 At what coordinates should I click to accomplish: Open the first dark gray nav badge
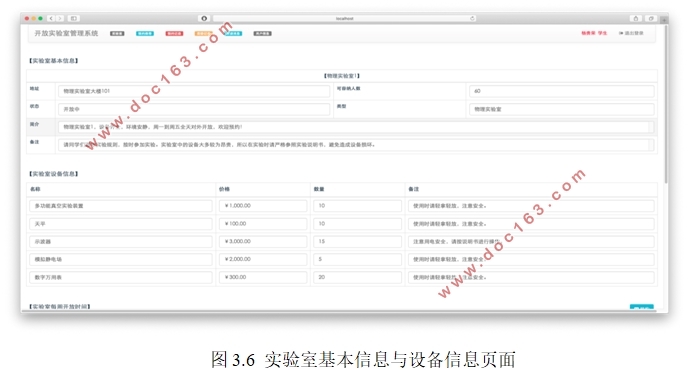[117, 33]
